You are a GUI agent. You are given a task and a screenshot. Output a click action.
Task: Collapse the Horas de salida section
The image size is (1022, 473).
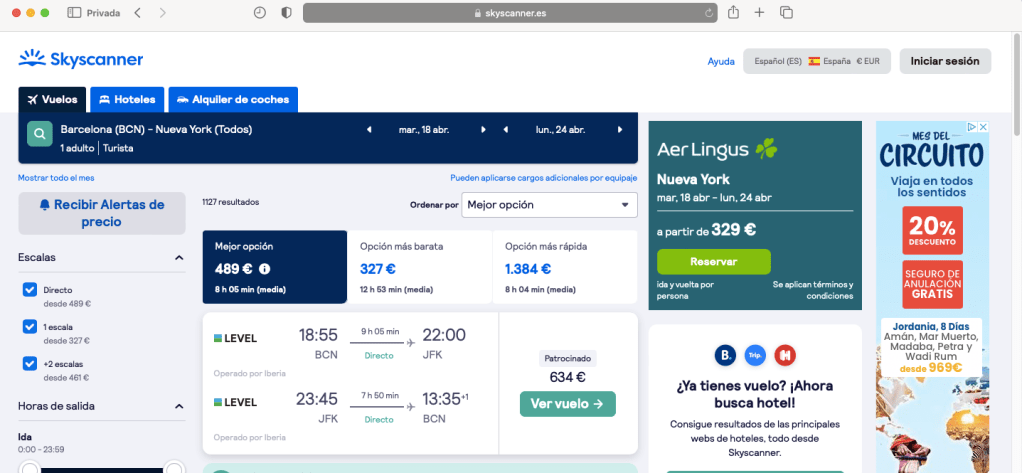[179, 407]
